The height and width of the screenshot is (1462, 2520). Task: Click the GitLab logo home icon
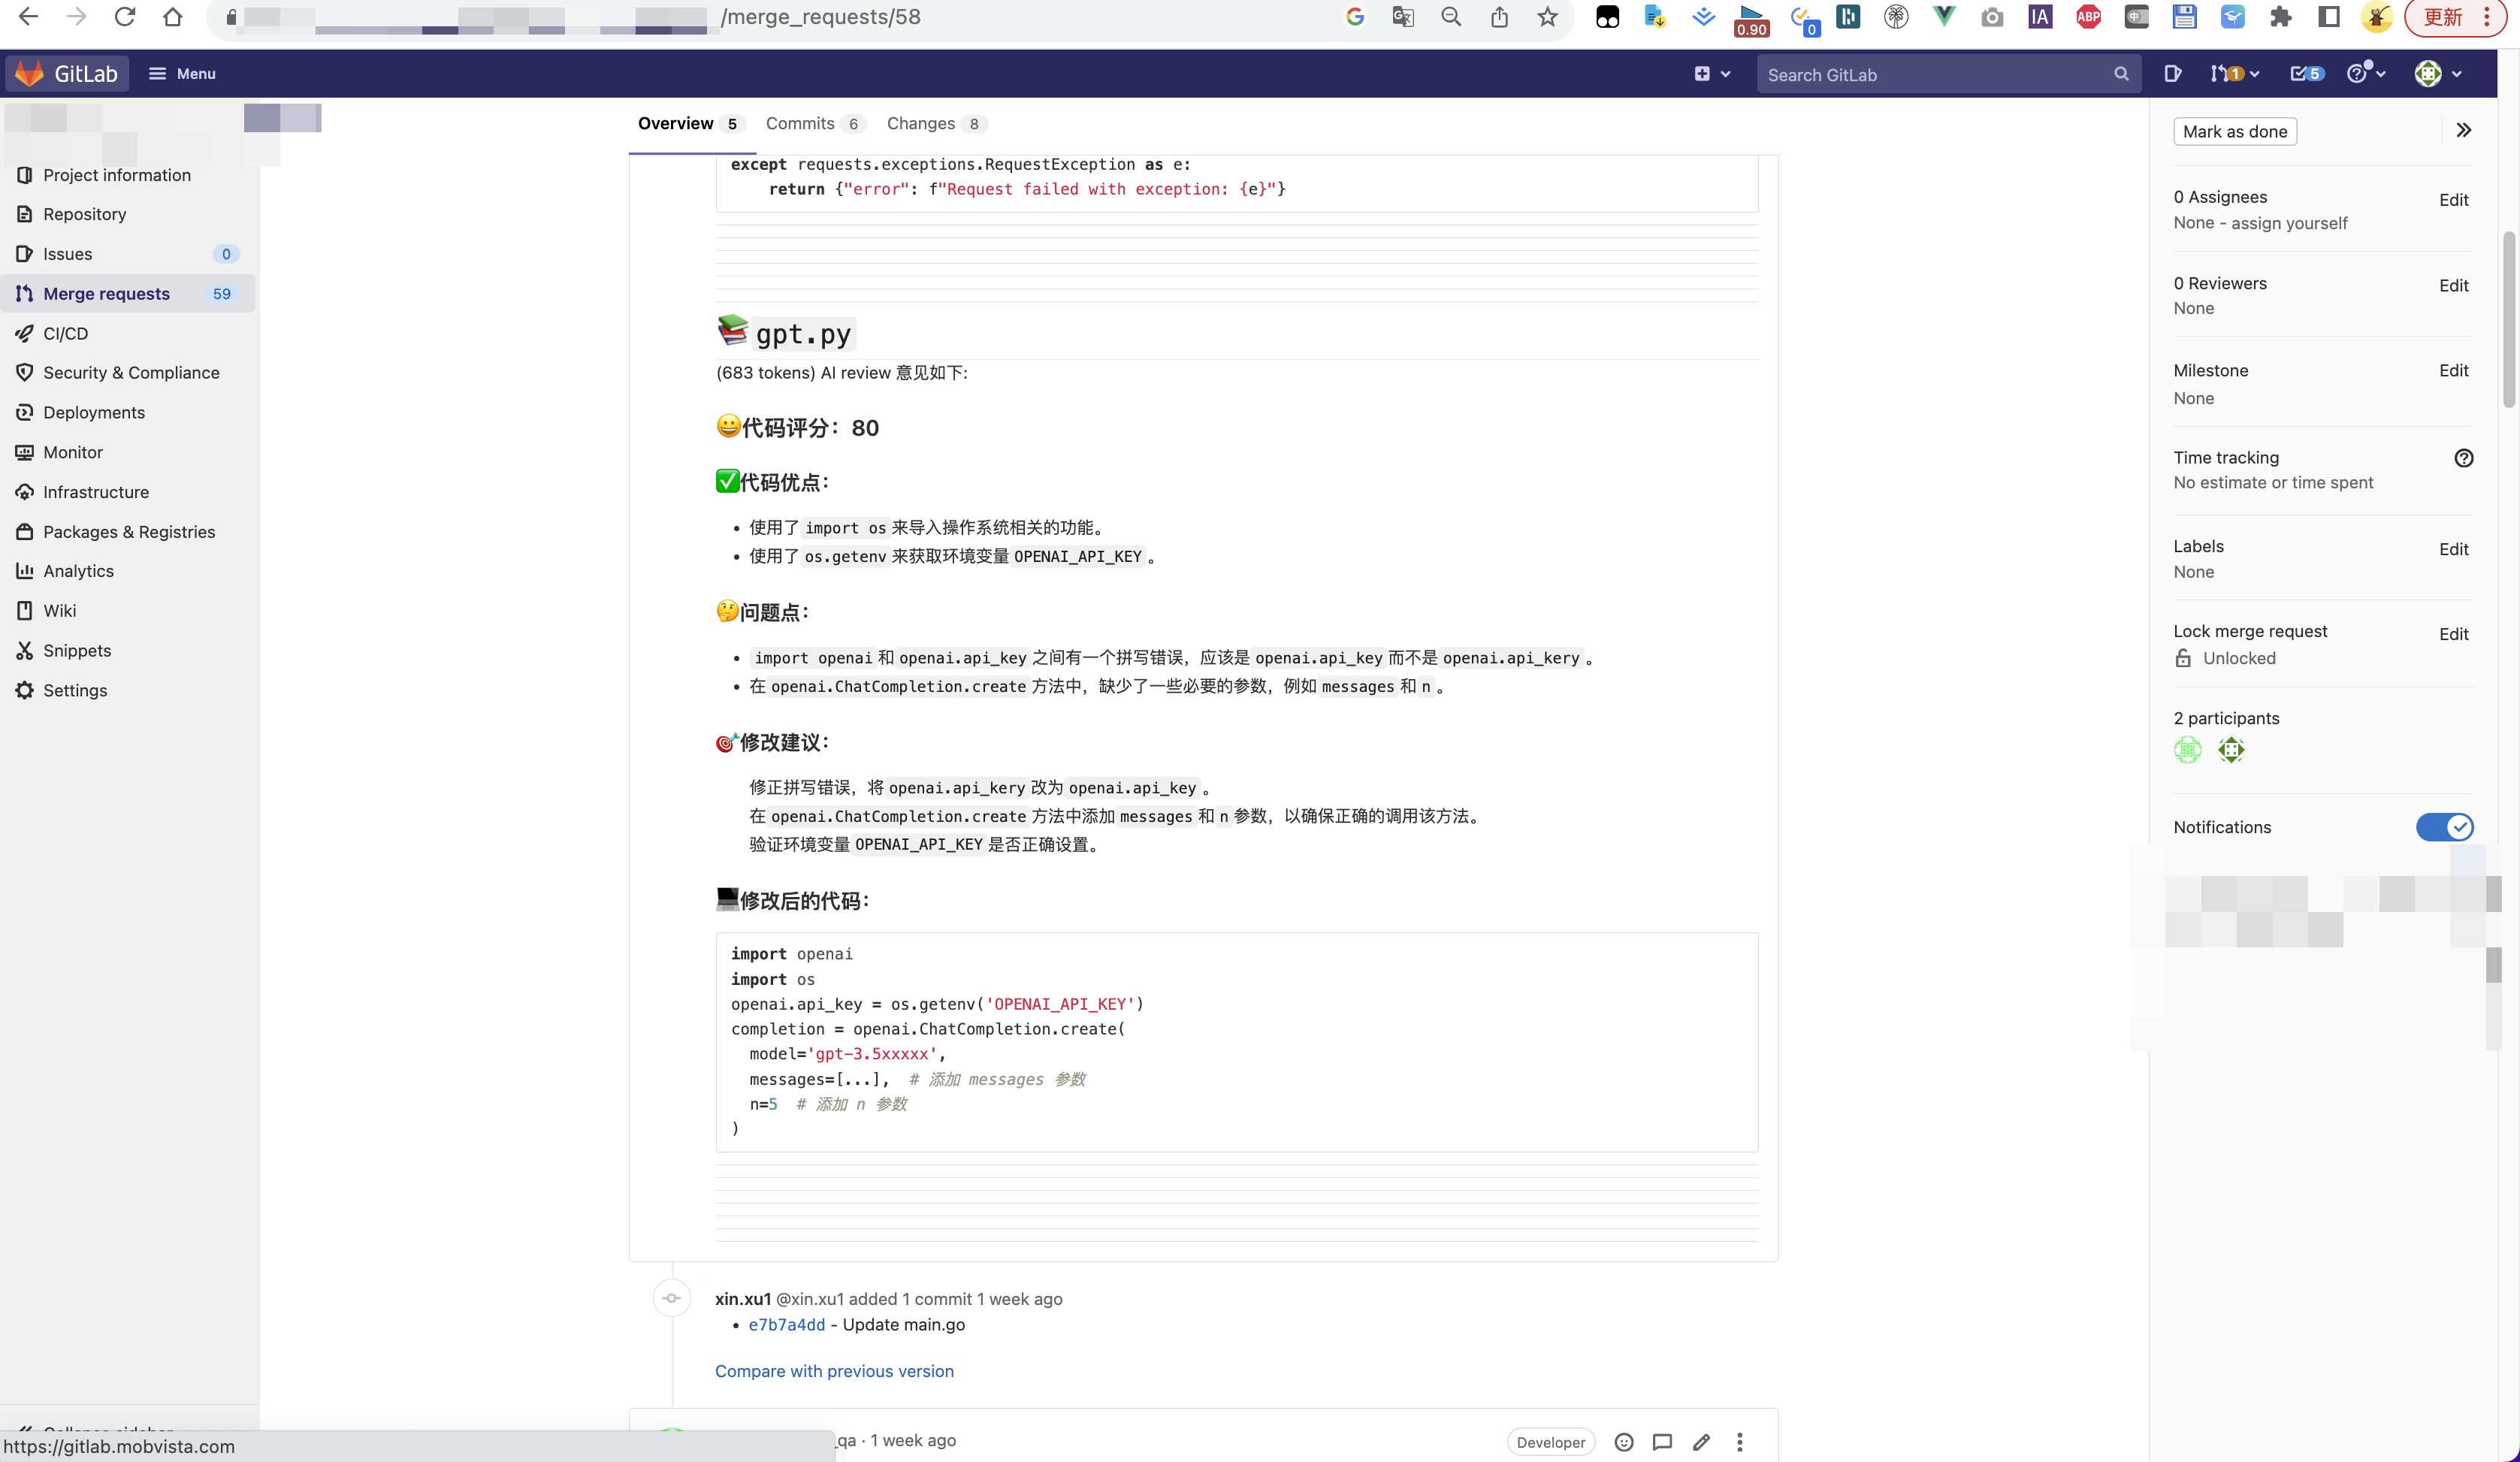(30, 74)
